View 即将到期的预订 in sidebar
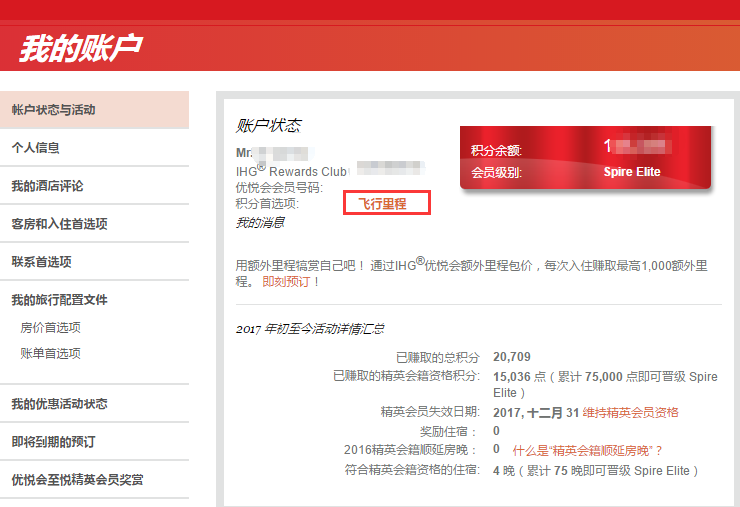This screenshot has width=740, height=507. click(94, 442)
